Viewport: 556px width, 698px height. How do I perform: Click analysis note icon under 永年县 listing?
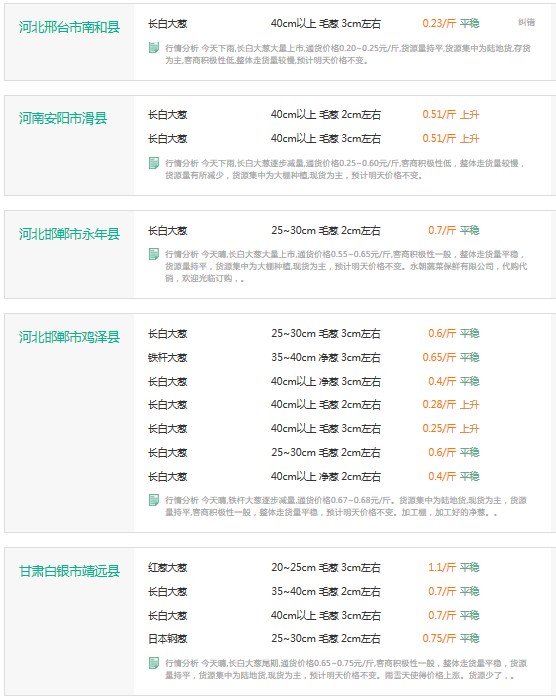(x=154, y=254)
